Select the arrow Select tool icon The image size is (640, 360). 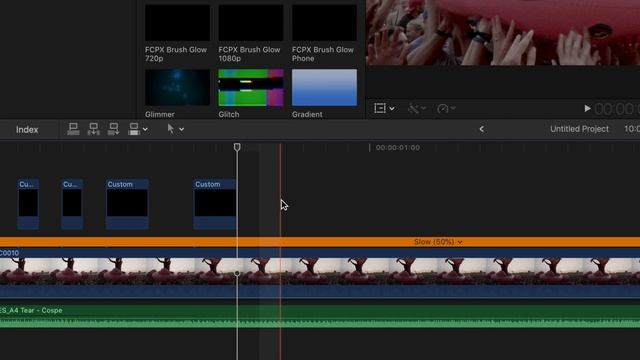tap(171, 129)
